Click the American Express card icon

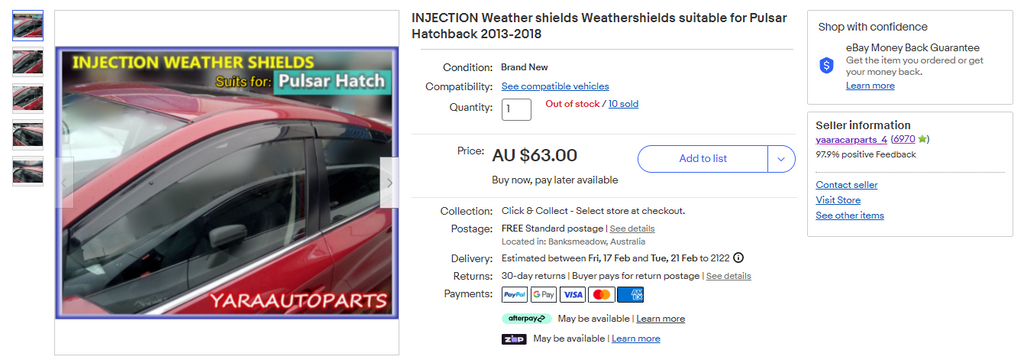pos(630,295)
